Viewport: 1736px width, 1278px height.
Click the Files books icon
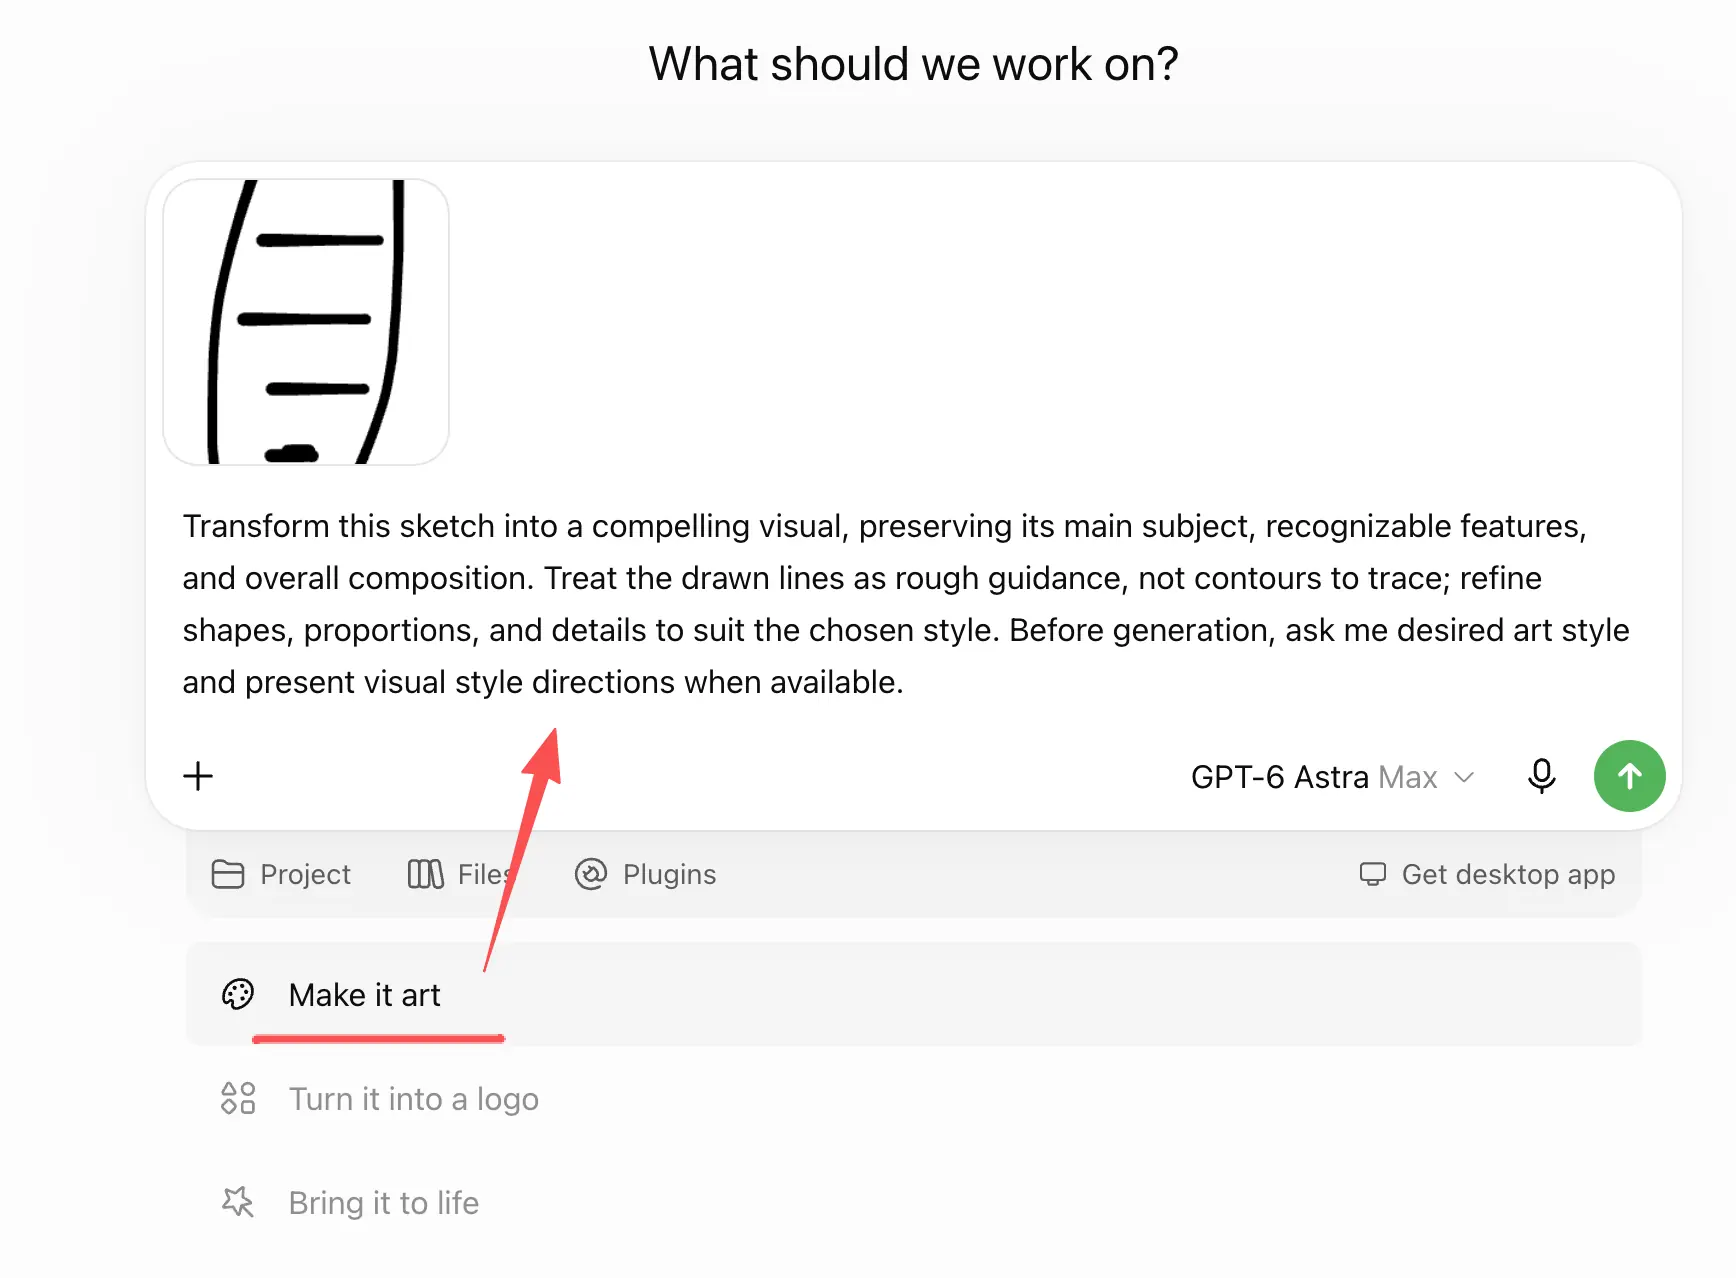[426, 874]
